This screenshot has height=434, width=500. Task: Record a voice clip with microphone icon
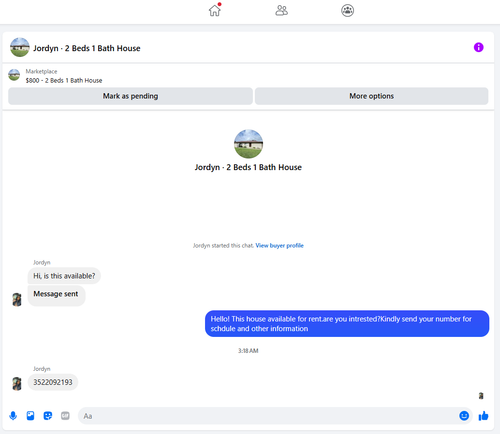pos(13,416)
